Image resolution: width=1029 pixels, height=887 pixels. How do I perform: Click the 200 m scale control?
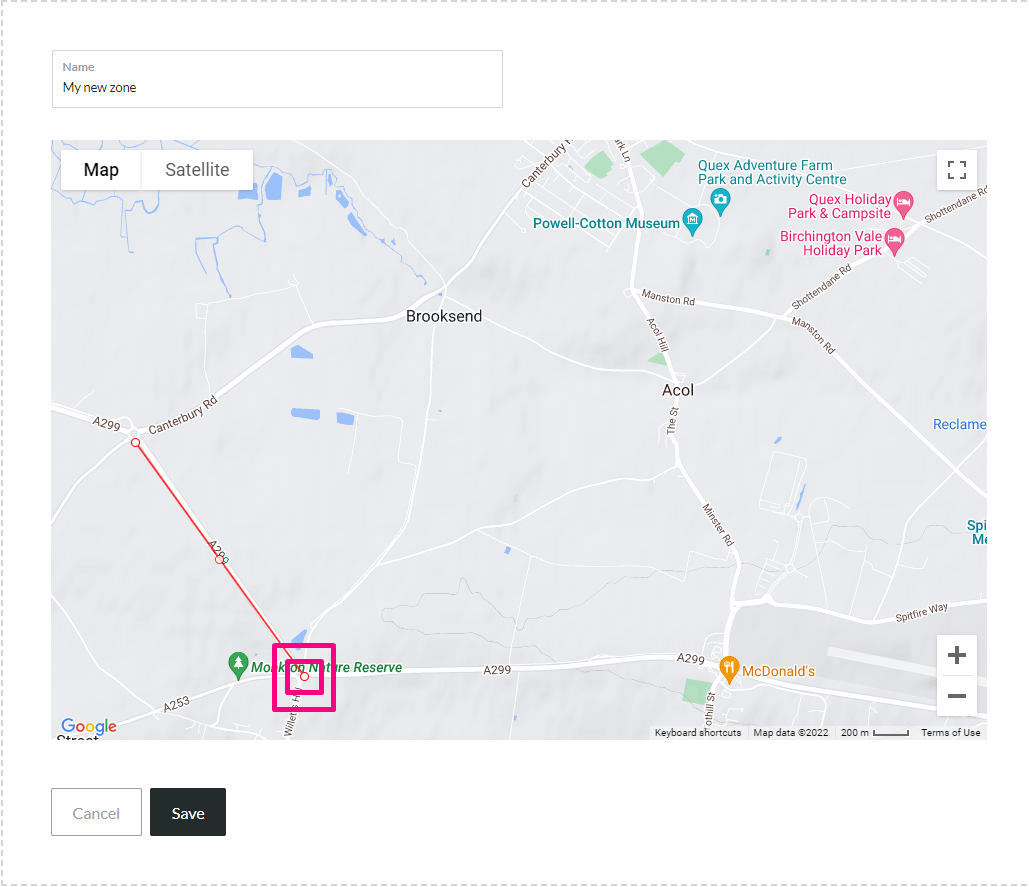[x=874, y=733]
